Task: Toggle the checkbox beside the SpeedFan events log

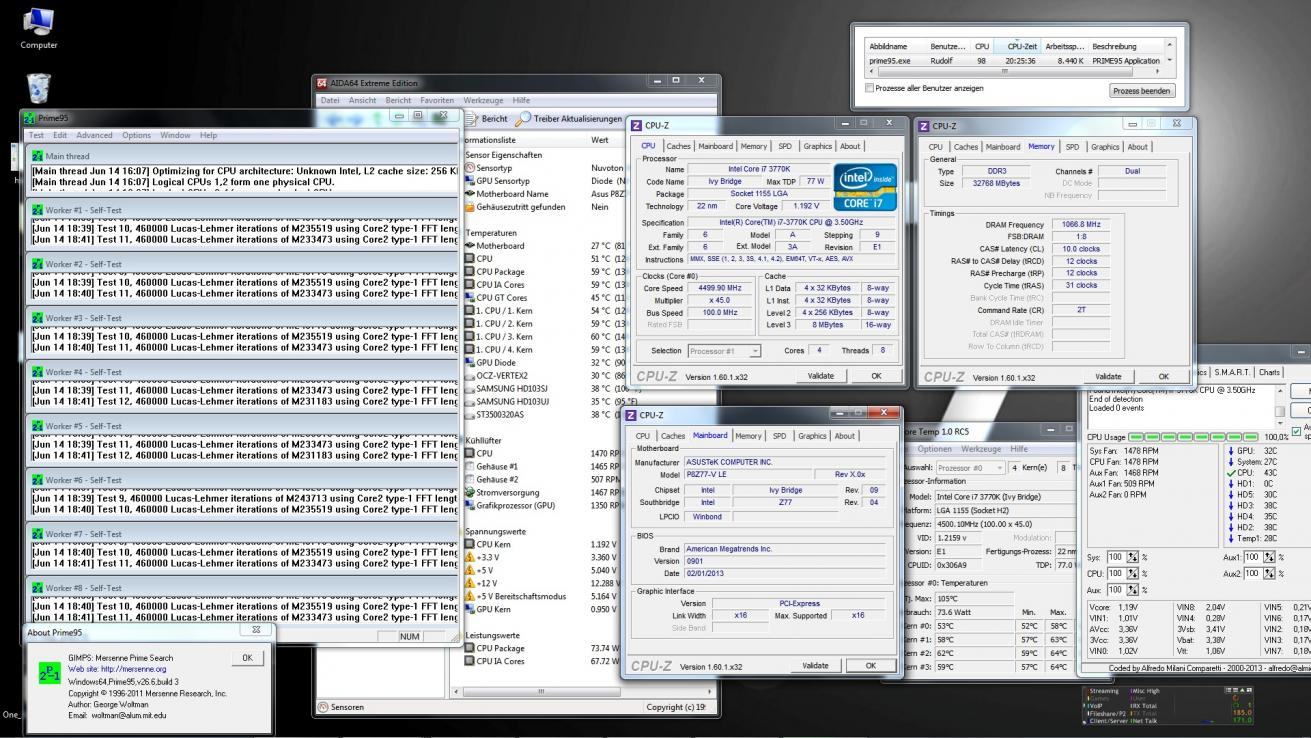Action: [1296, 432]
